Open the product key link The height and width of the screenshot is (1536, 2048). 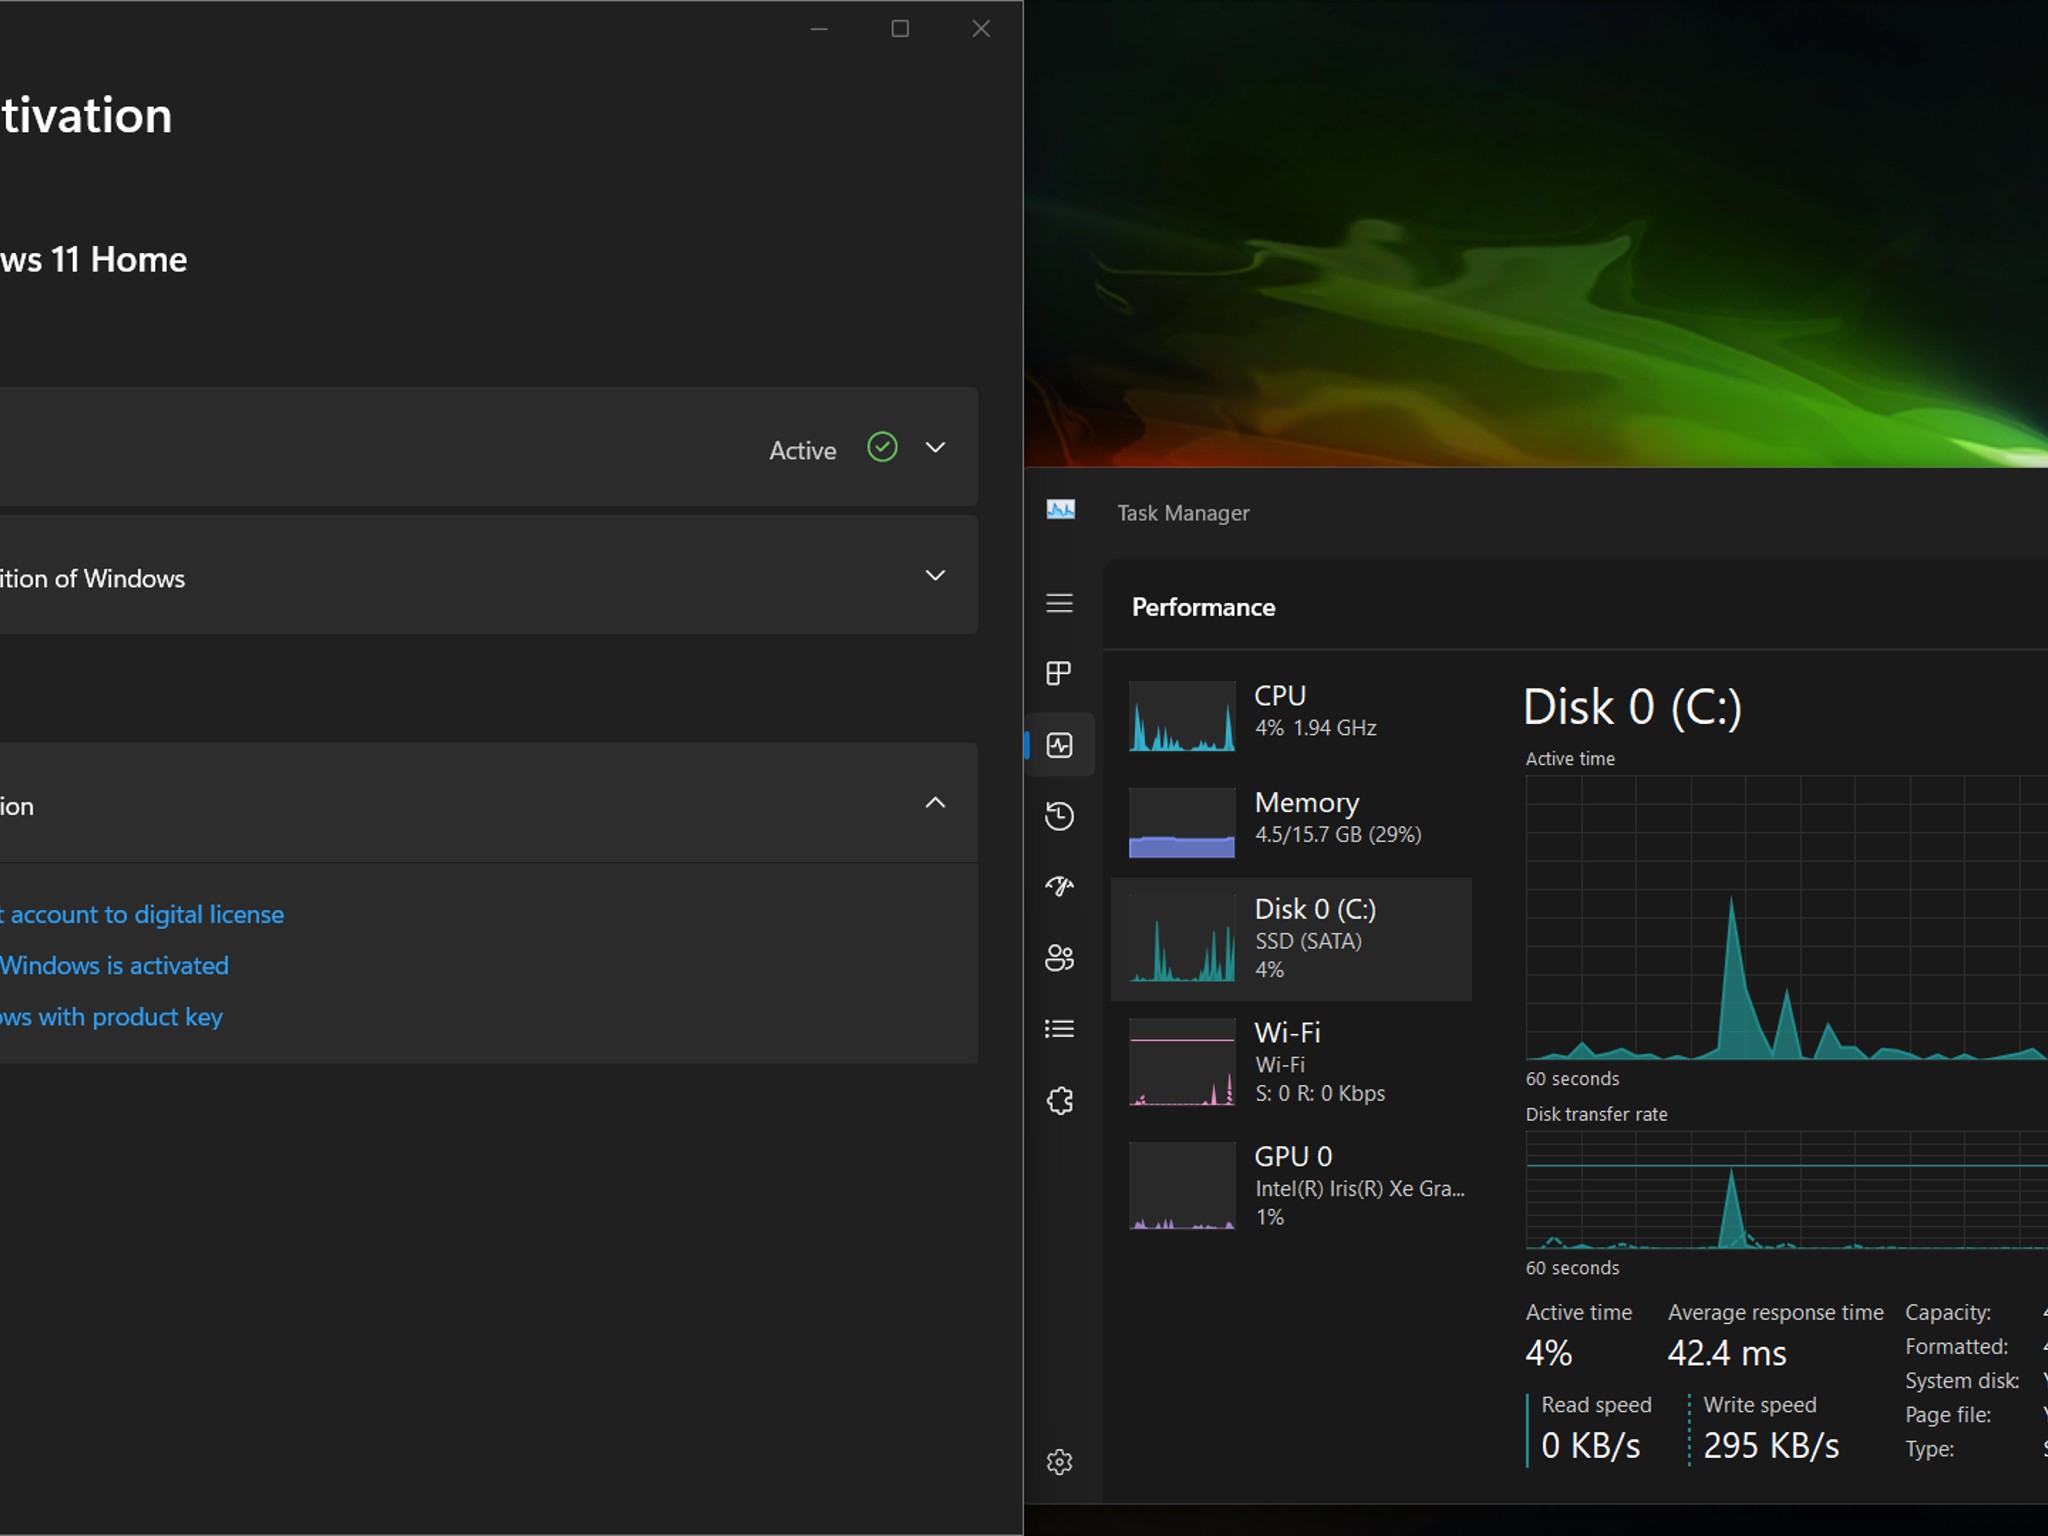pyautogui.click(x=112, y=1017)
